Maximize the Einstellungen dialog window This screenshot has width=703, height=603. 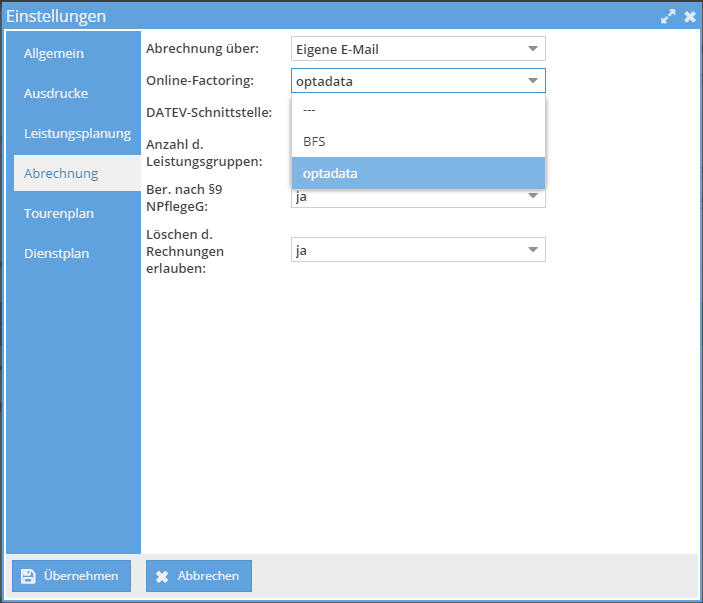point(668,16)
